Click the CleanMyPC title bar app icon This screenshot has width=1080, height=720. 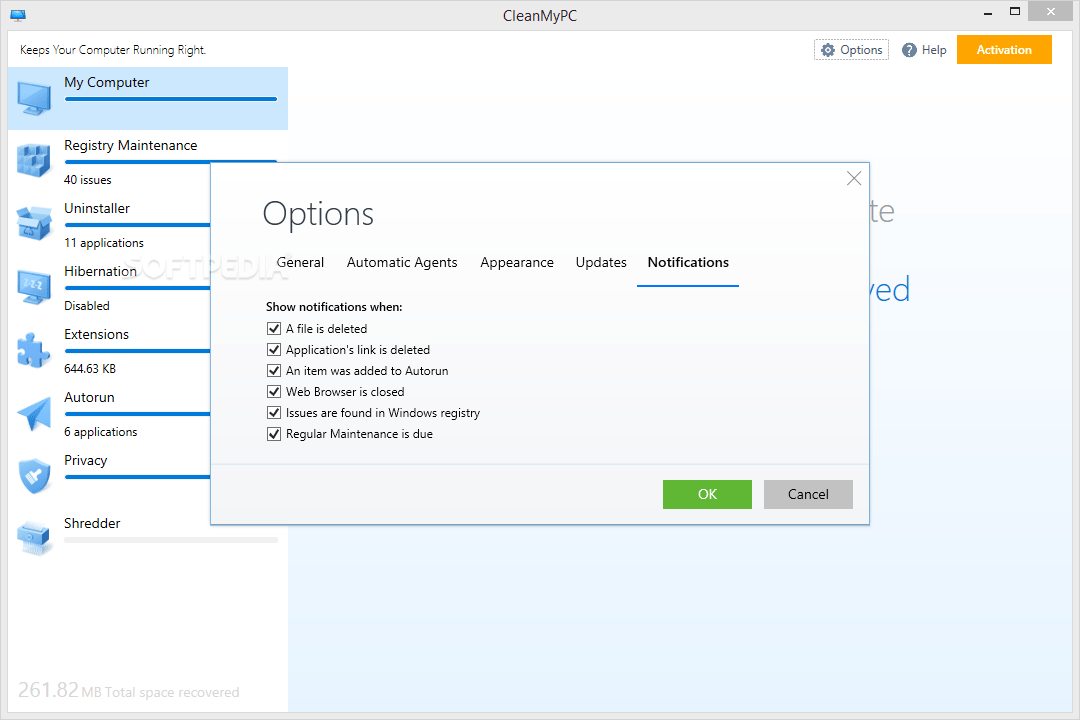pos(18,15)
